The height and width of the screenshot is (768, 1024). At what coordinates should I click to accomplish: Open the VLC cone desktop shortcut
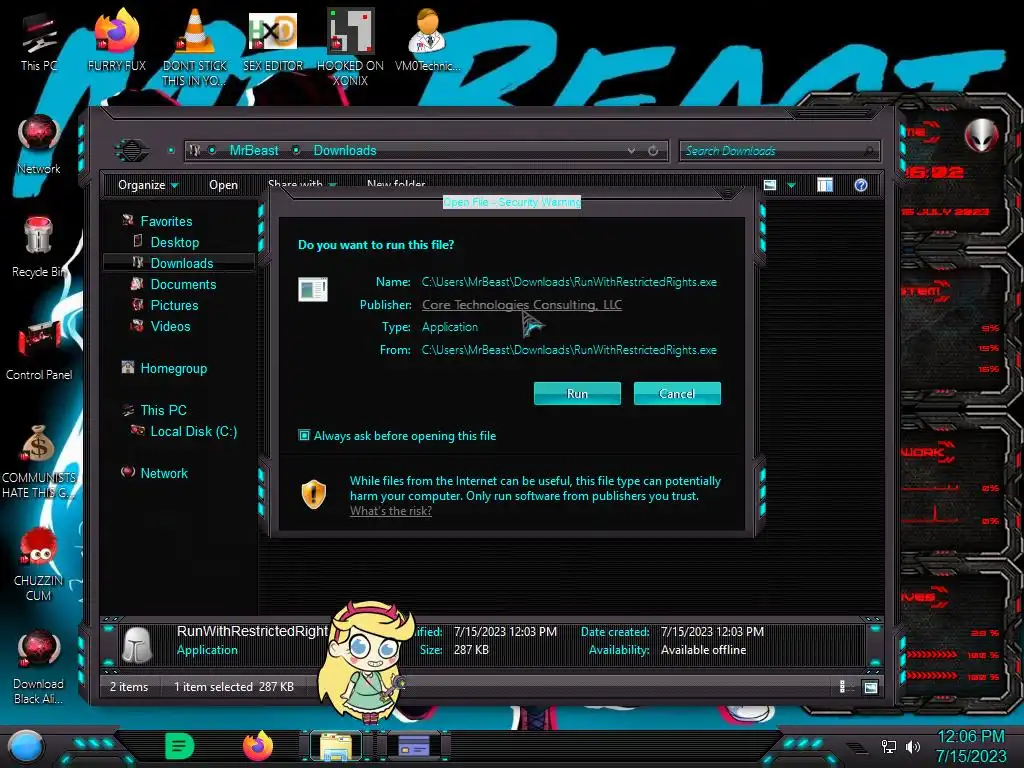pos(195,46)
